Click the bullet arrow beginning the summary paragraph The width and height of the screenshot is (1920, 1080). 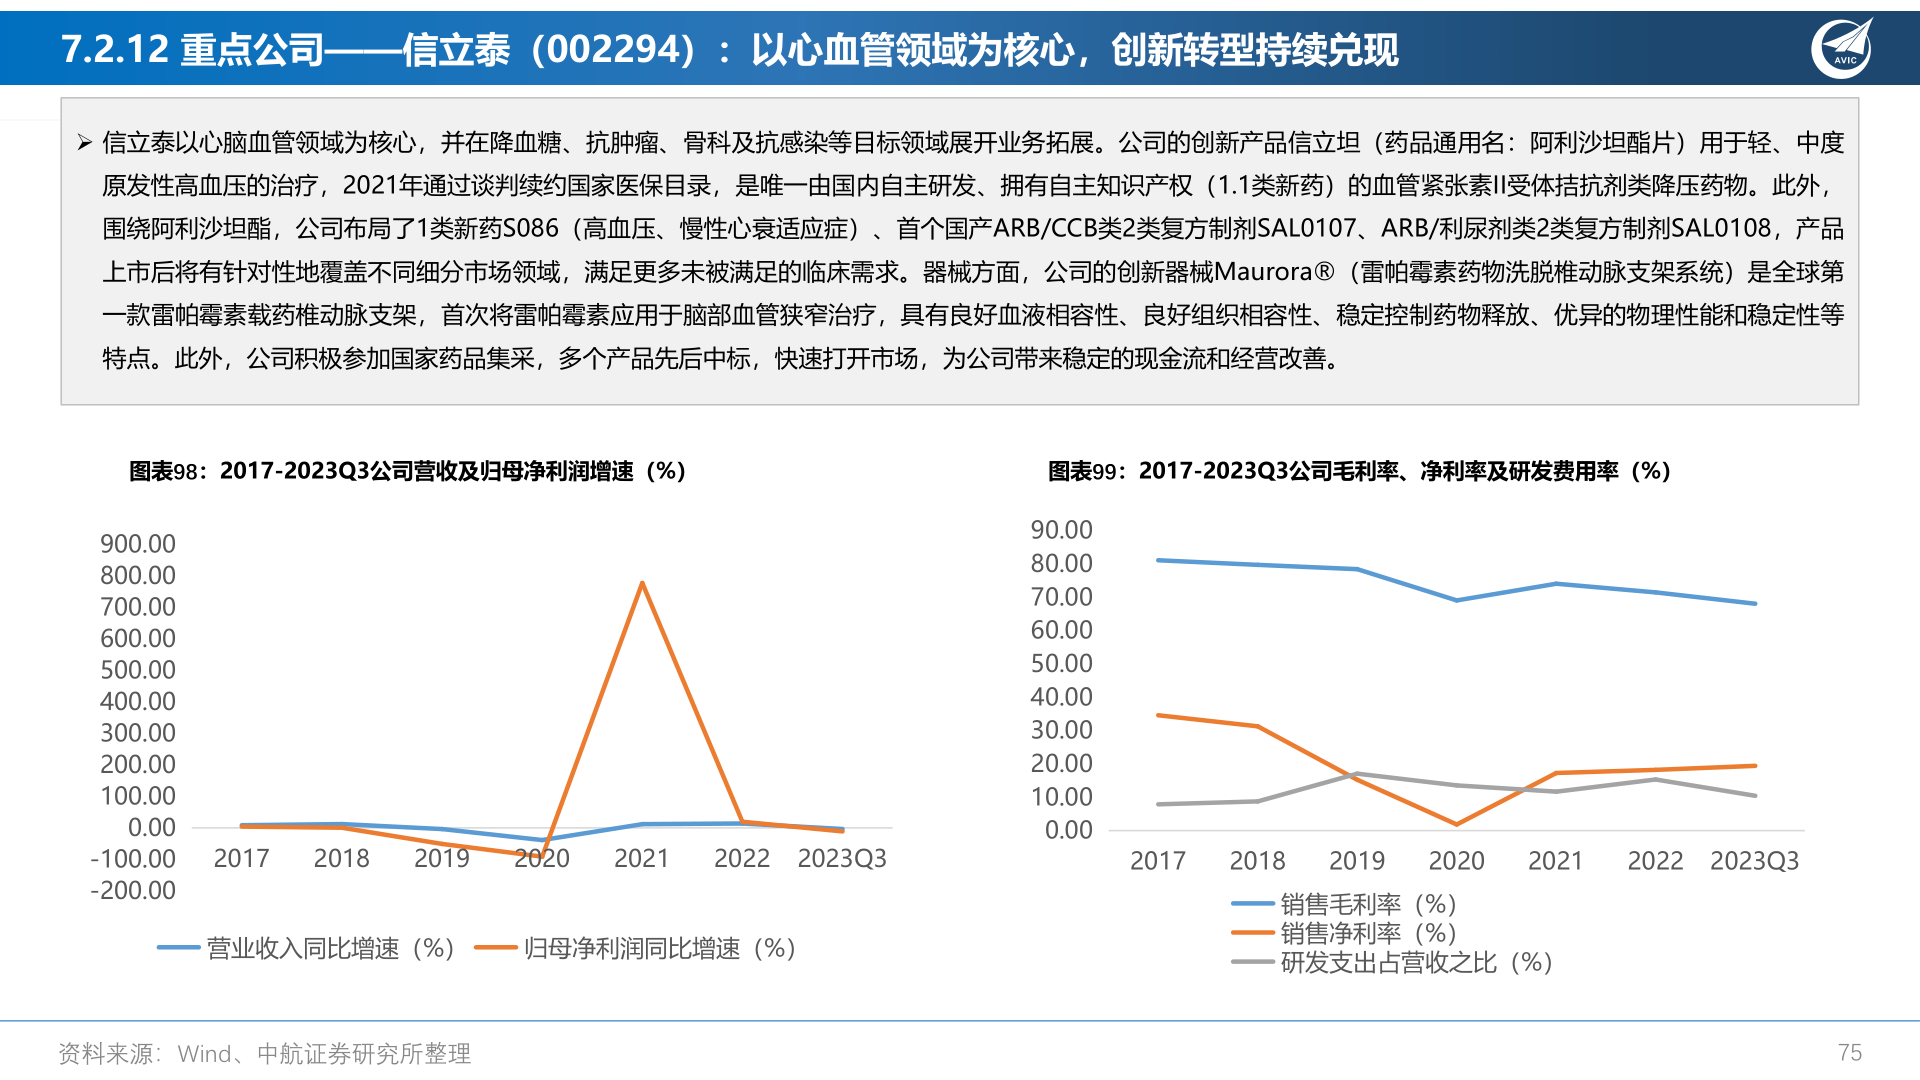[85, 143]
